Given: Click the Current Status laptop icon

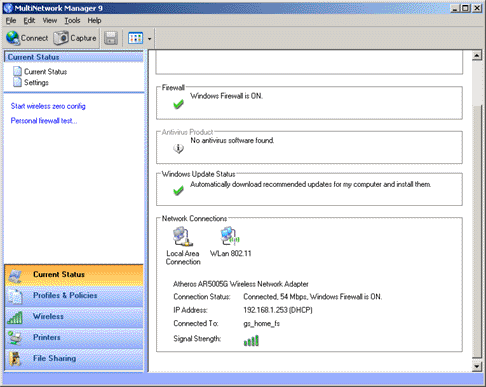Looking at the screenshot, I should point(15,276).
